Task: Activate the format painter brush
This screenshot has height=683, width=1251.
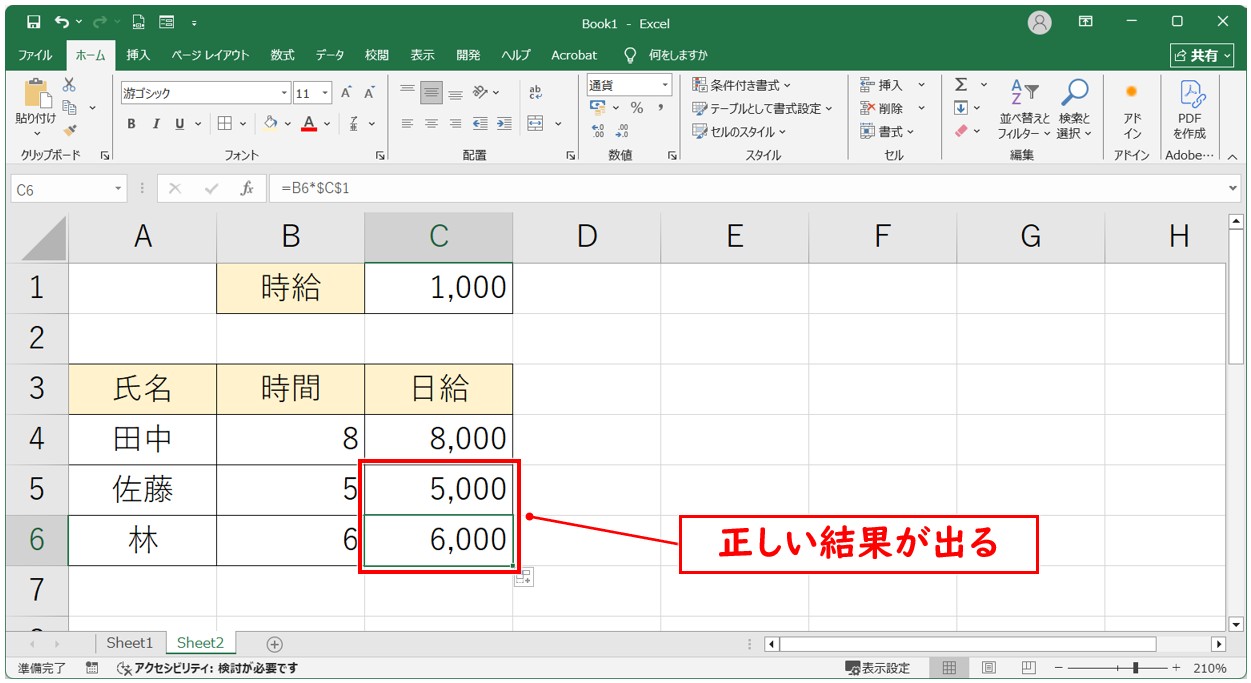Action: click(69, 130)
